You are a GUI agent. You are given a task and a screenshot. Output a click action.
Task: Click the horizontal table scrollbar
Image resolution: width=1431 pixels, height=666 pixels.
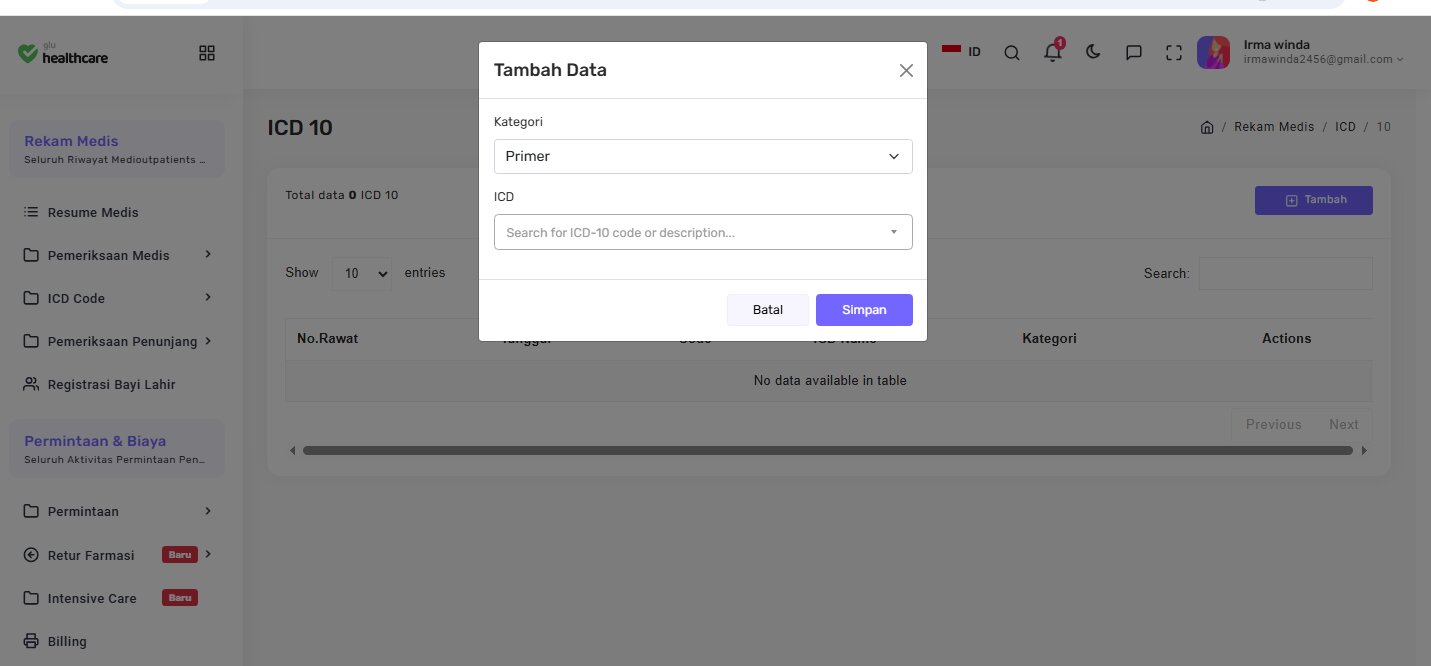[829, 450]
